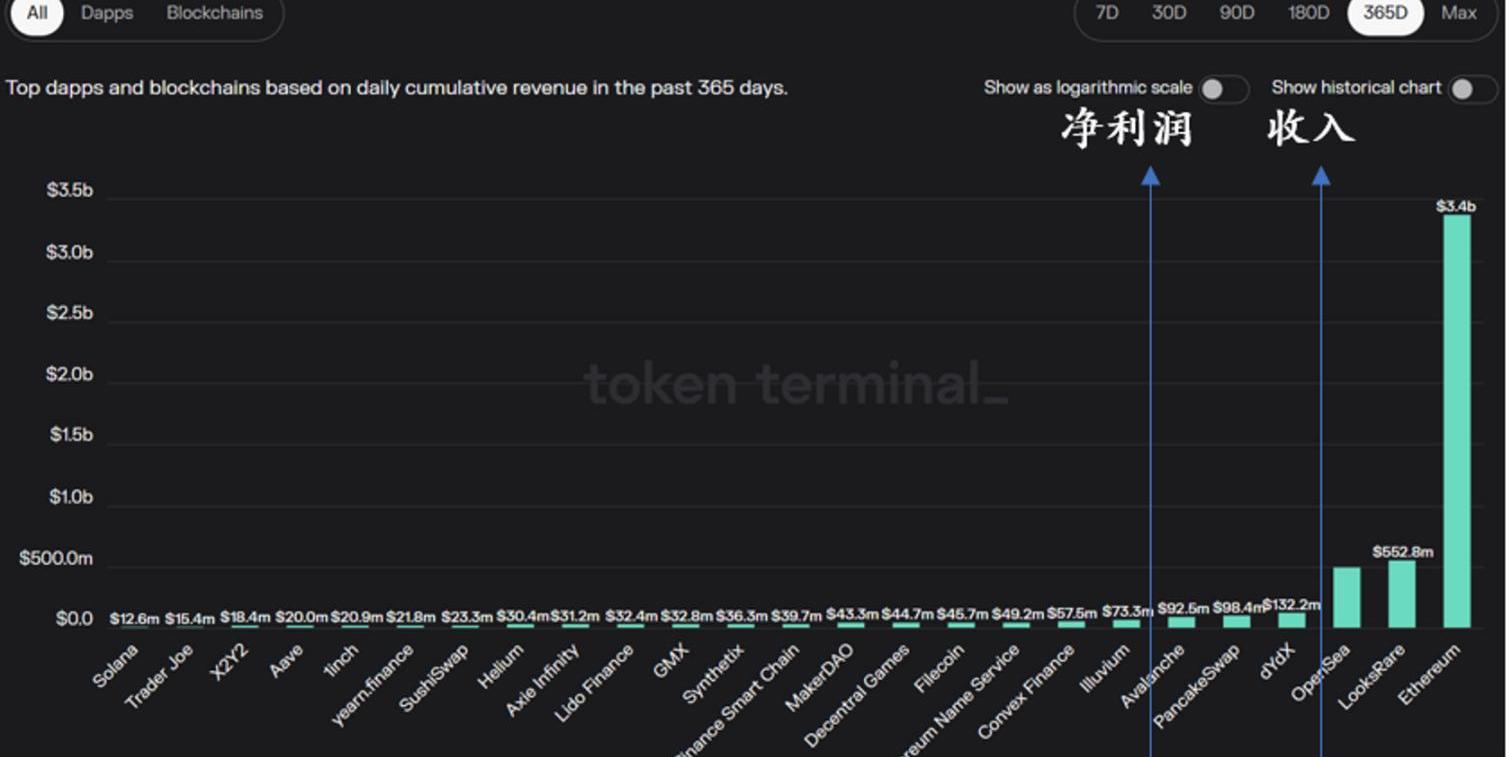Image resolution: width=1512 pixels, height=757 pixels.
Task: Click the Synthetix axis label
Action: click(x=714, y=673)
